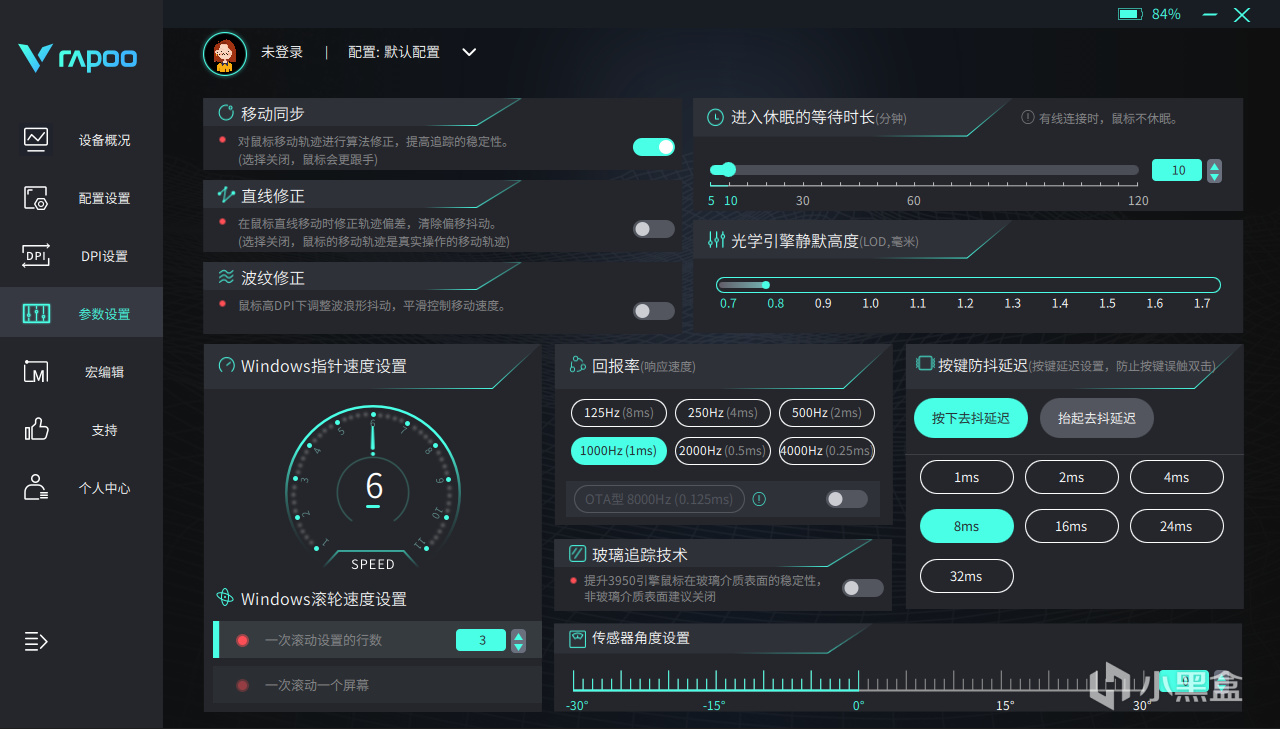Click the sleep minutes value field showing 10
Screen dimensions: 1280x729
pos(1177,170)
